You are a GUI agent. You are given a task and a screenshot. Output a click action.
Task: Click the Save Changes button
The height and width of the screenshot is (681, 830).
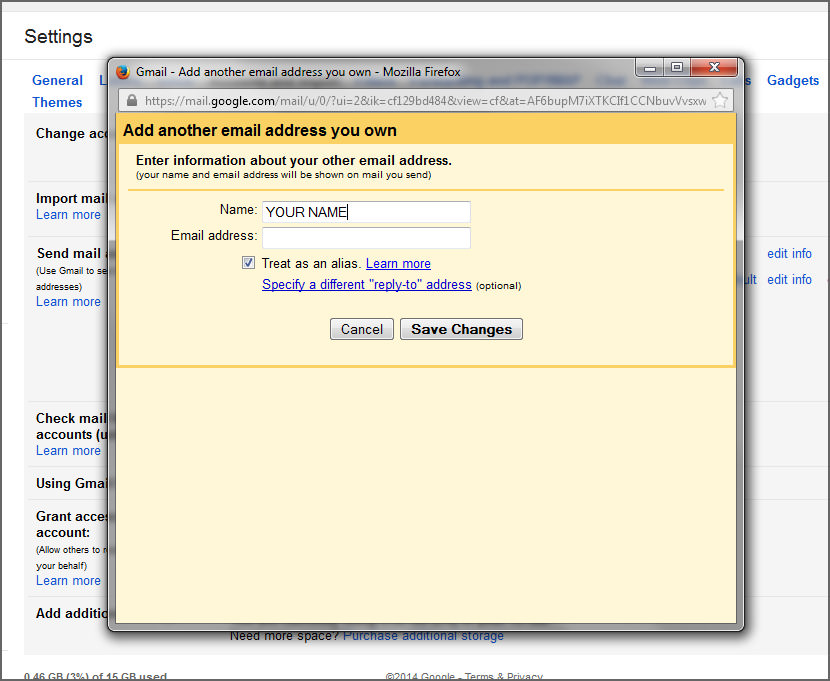[x=461, y=329]
